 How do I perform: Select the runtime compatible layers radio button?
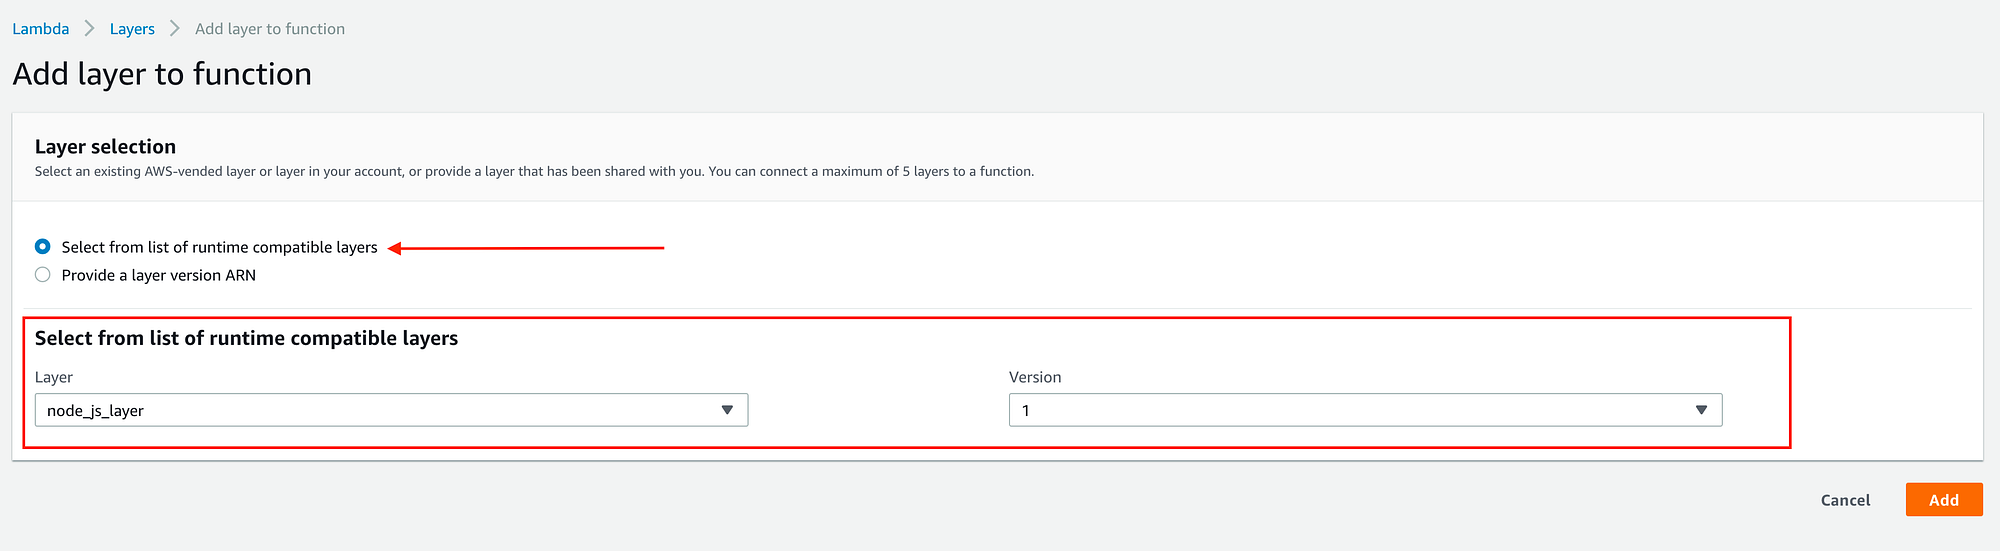43,246
